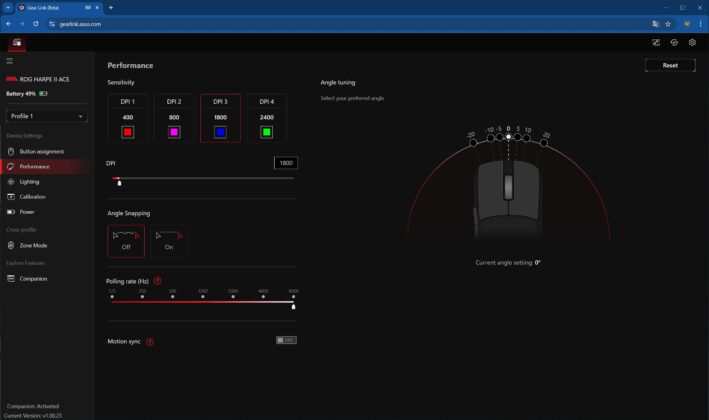Click the Polling rate help icon

coord(157,281)
